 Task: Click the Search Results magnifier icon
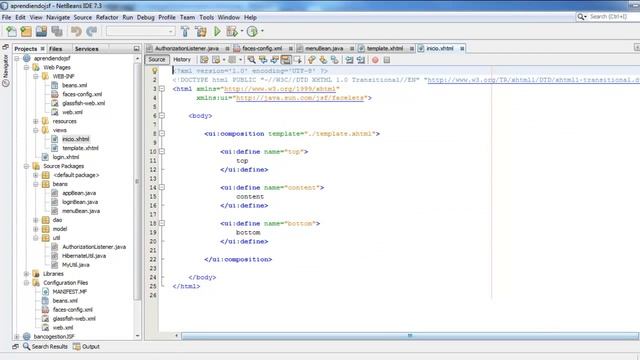click(27, 347)
